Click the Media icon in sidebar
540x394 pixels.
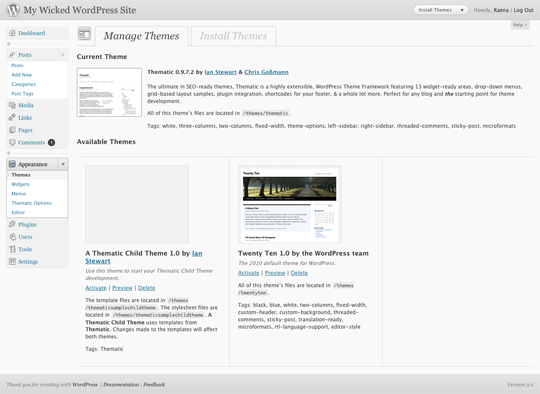click(x=12, y=105)
